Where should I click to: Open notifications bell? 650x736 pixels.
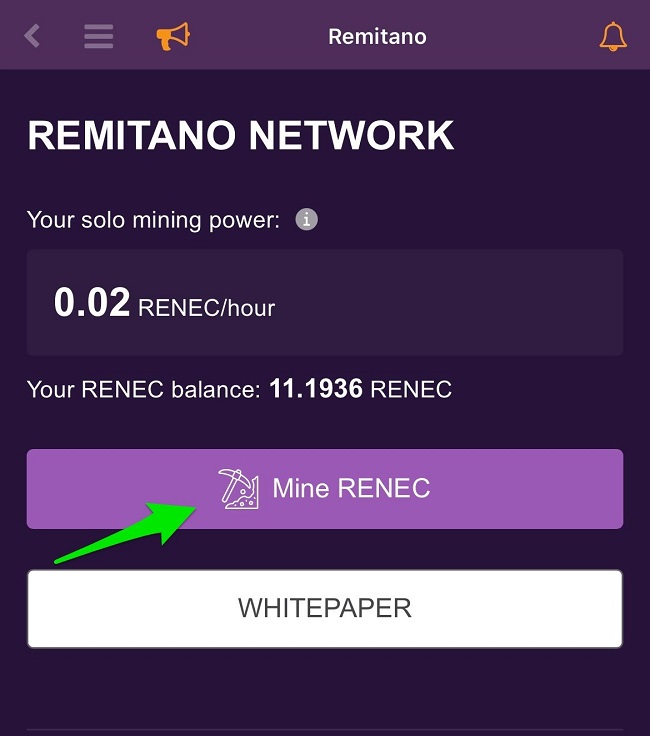click(x=612, y=37)
